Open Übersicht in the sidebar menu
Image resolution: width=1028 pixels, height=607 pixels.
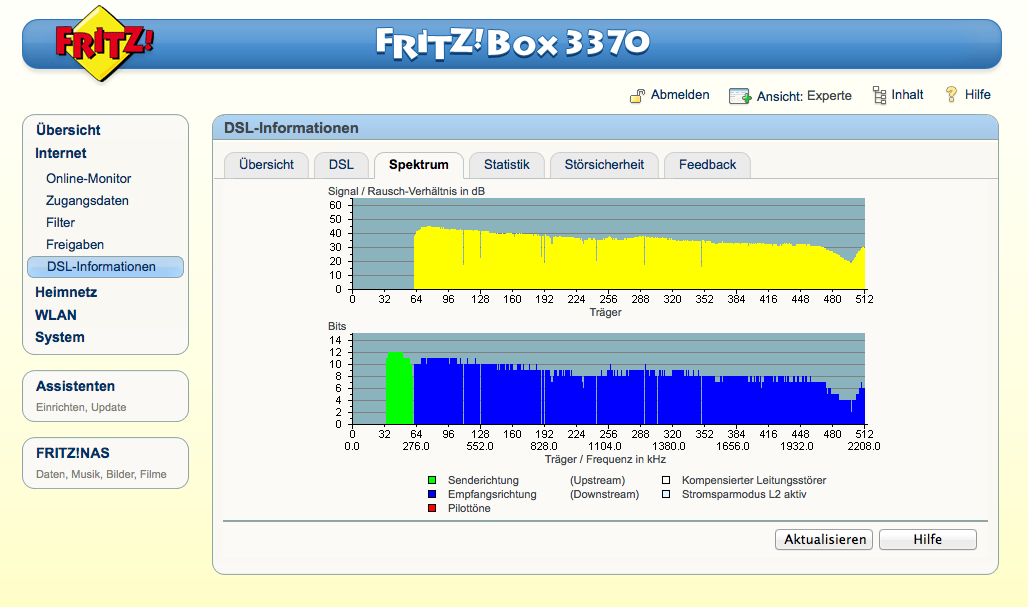68,130
